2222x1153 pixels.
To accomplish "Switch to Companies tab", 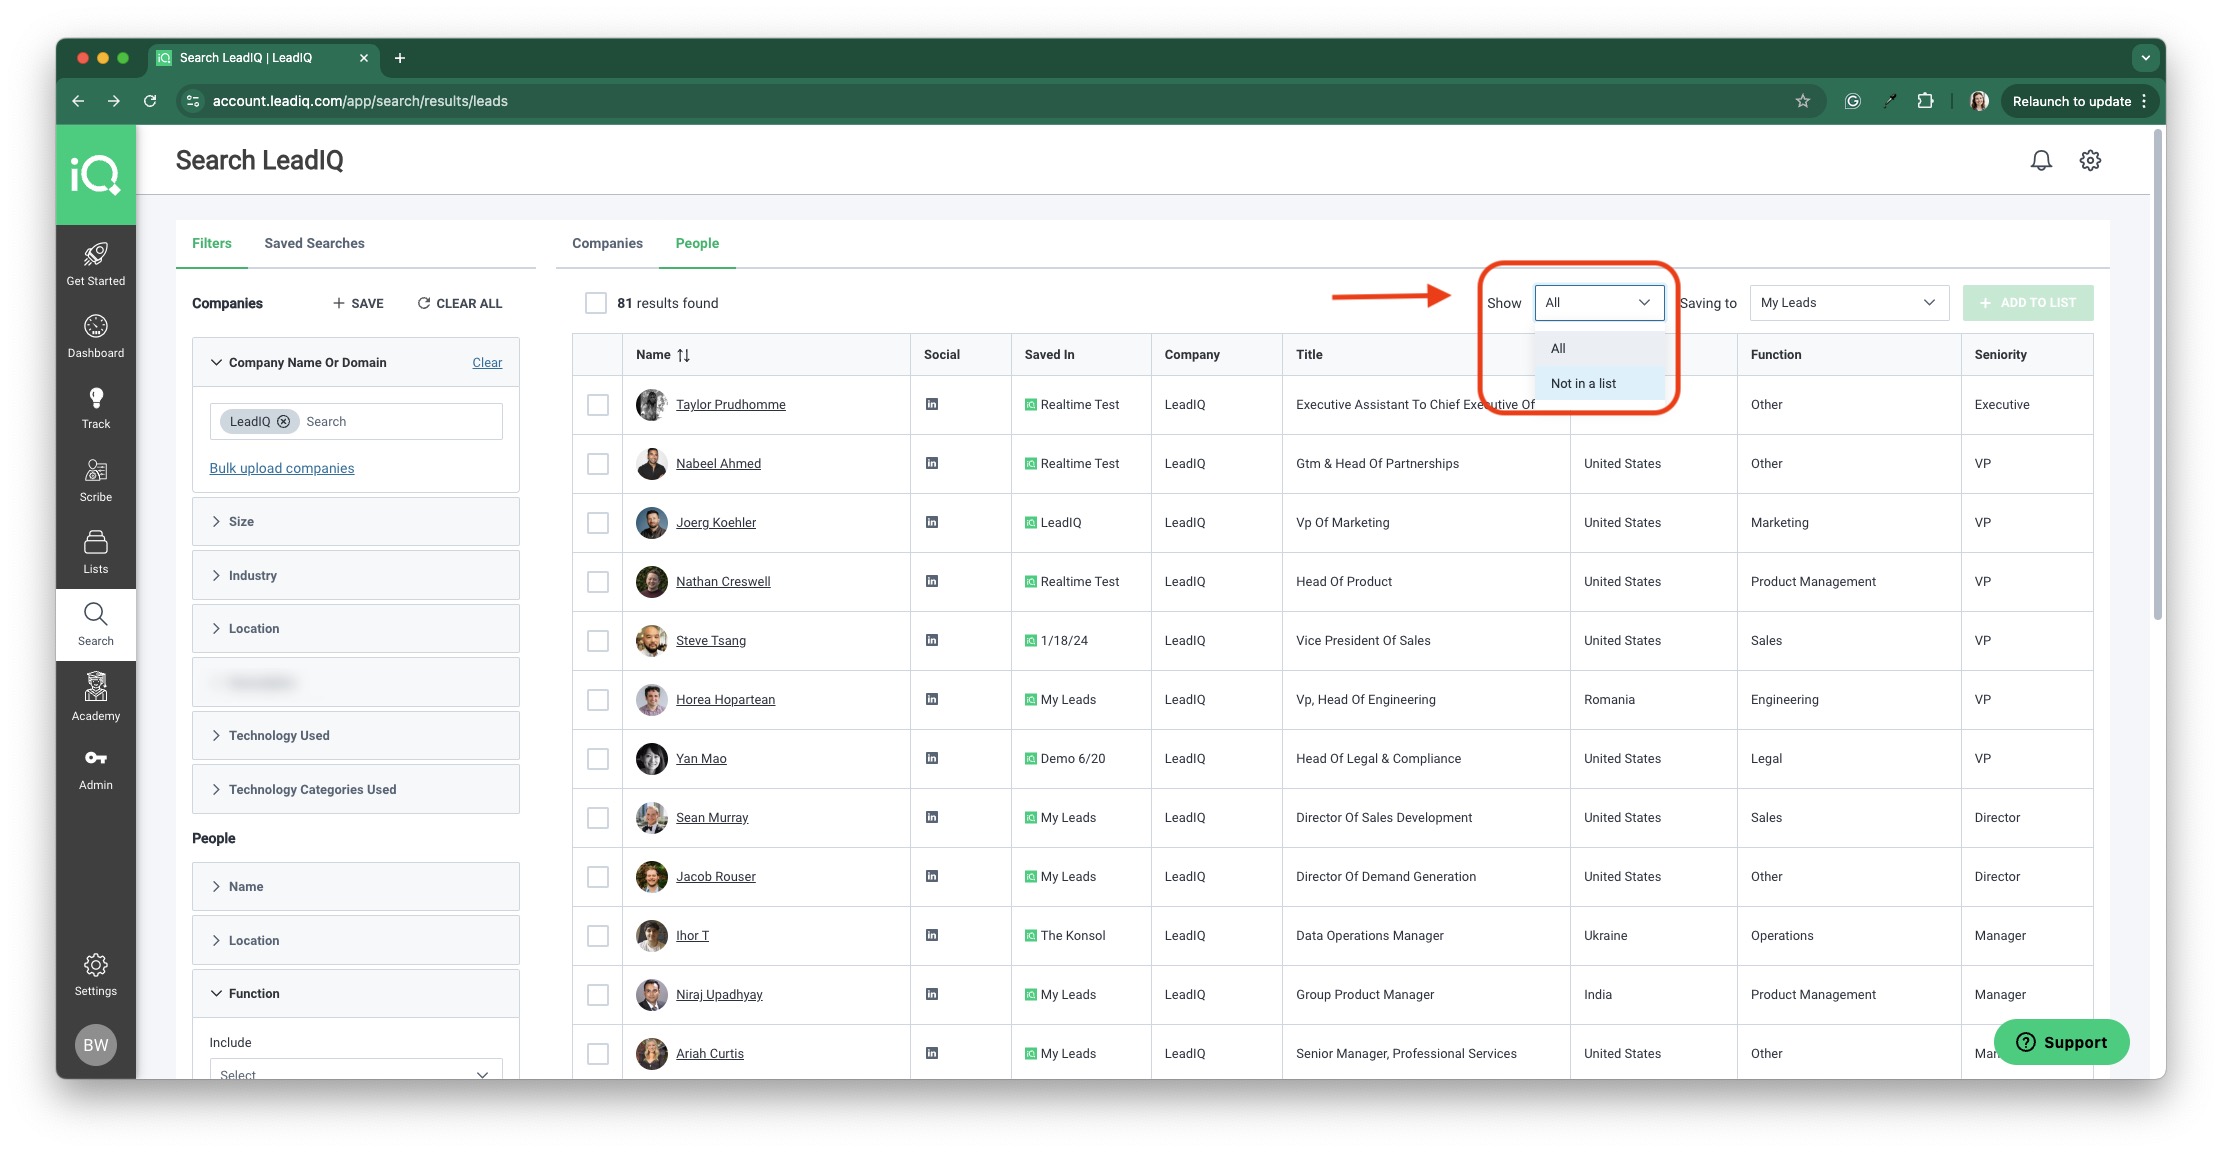I will 607,244.
